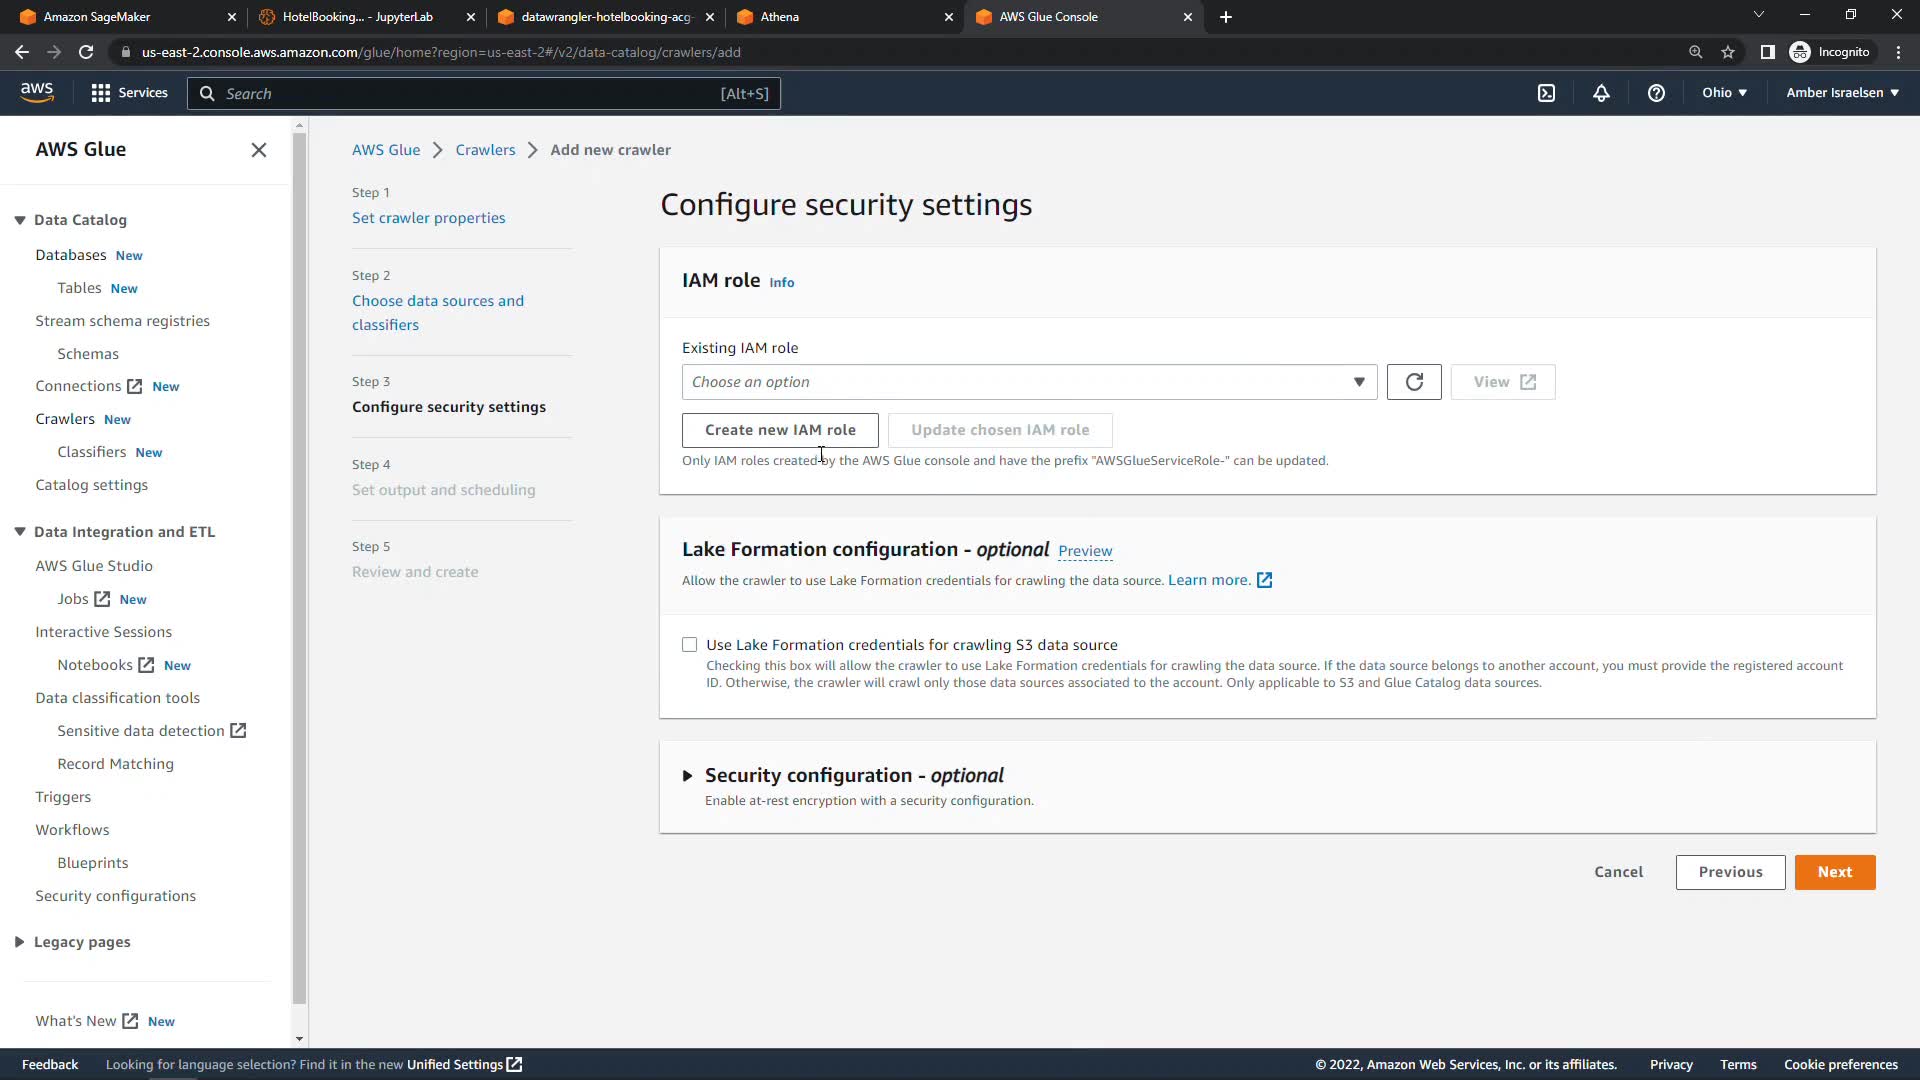
Task: Click the help question mark icon
Action: (x=1656, y=93)
